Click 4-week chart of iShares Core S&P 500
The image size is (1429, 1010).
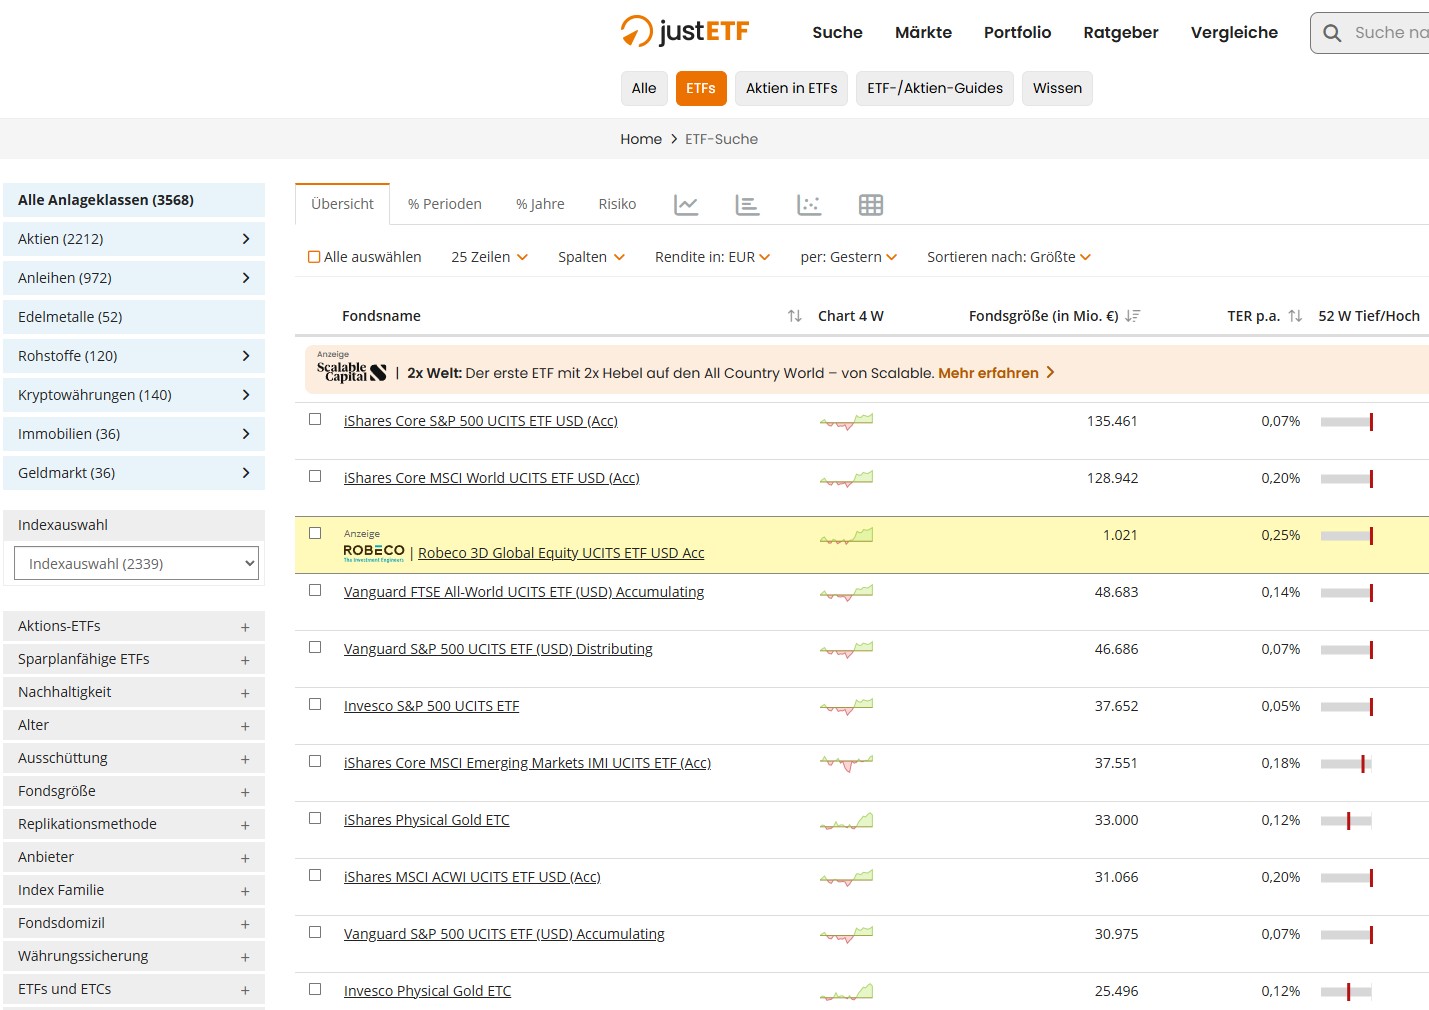click(x=847, y=421)
